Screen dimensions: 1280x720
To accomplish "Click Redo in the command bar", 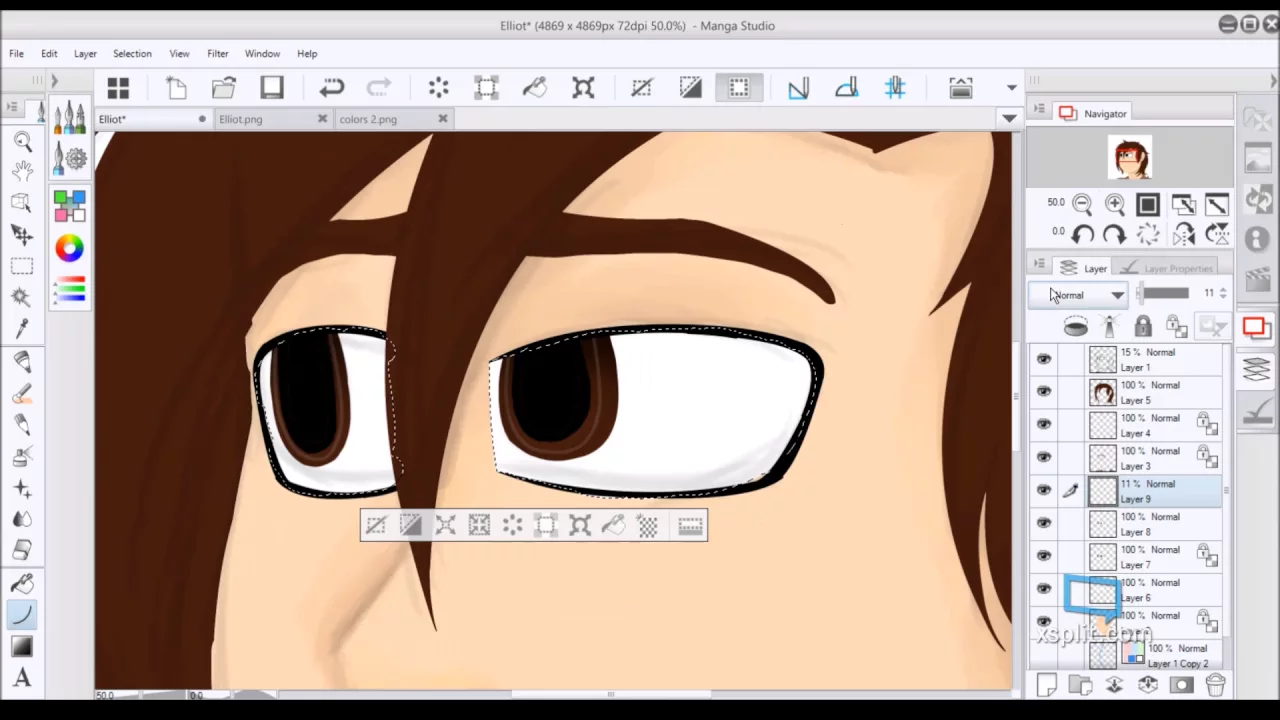I will click(380, 88).
